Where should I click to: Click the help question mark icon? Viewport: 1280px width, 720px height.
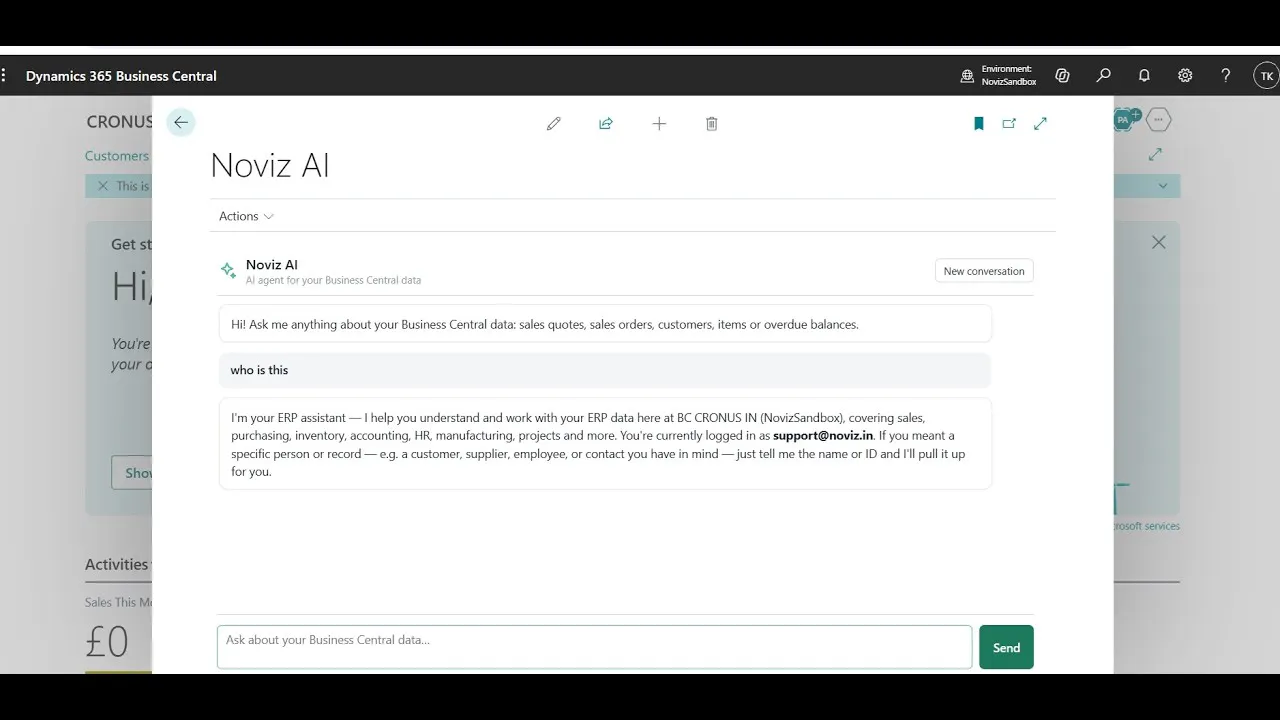[x=1226, y=76]
